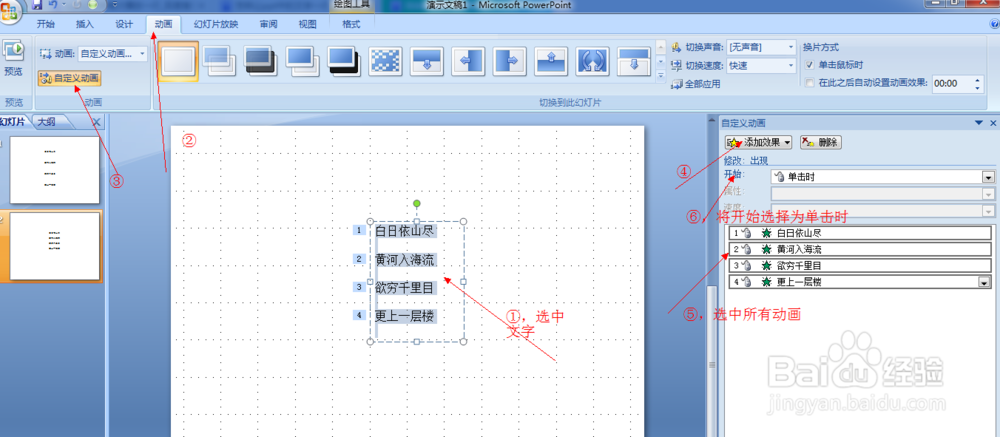Click green star of 欲穷千里目 animation

point(766,265)
